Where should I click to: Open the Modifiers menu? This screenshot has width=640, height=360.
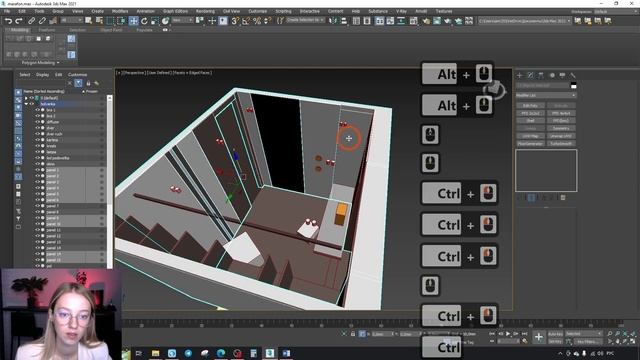tap(120, 11)
